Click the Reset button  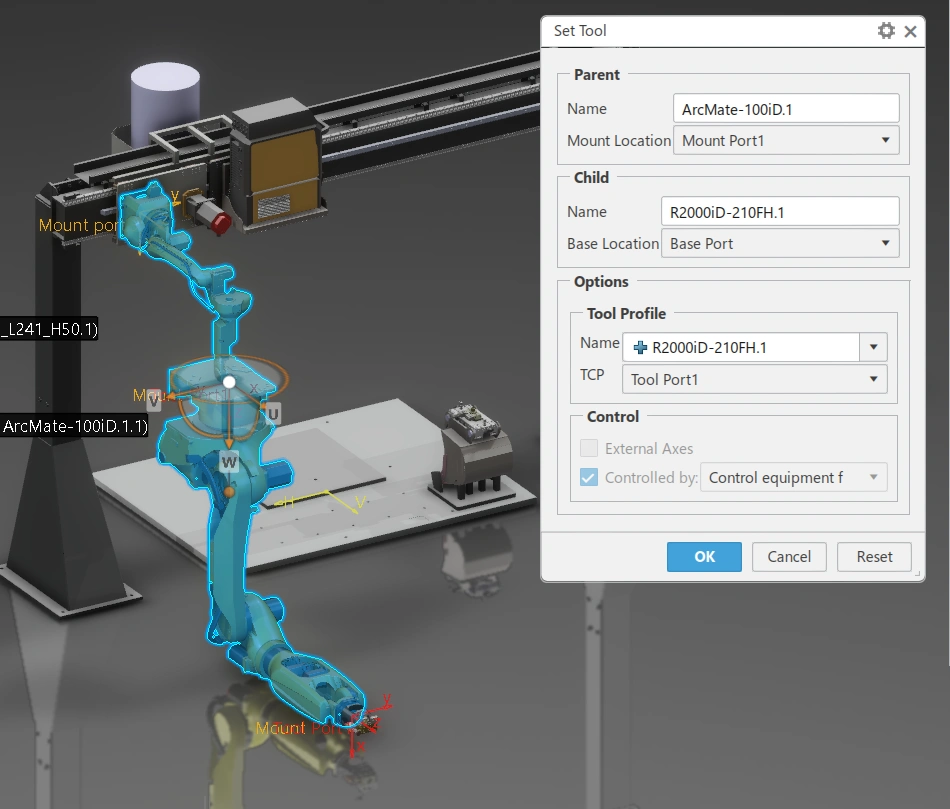tap(874, 556)
